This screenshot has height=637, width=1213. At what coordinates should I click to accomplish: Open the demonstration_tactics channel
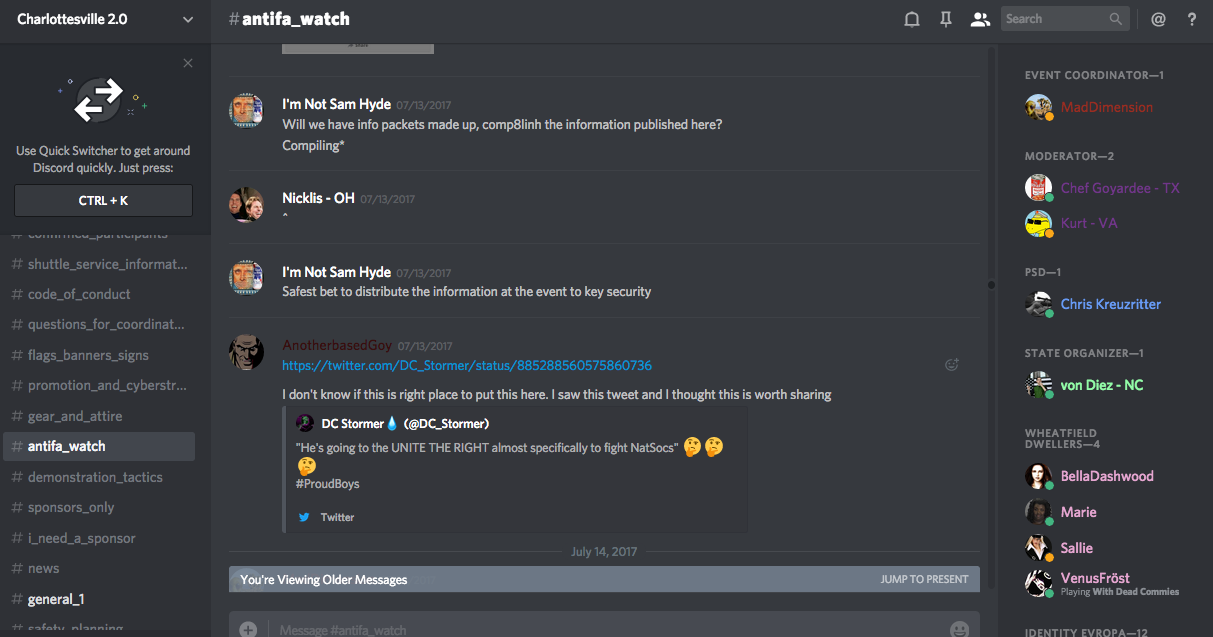click(95, 477)
